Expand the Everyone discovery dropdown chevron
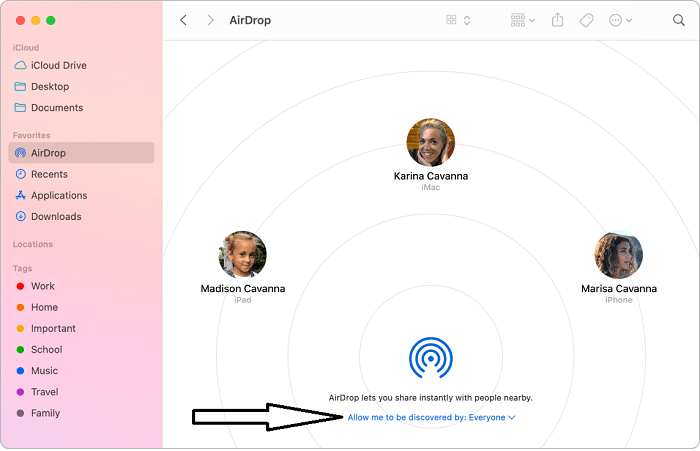 coord(512,418)
